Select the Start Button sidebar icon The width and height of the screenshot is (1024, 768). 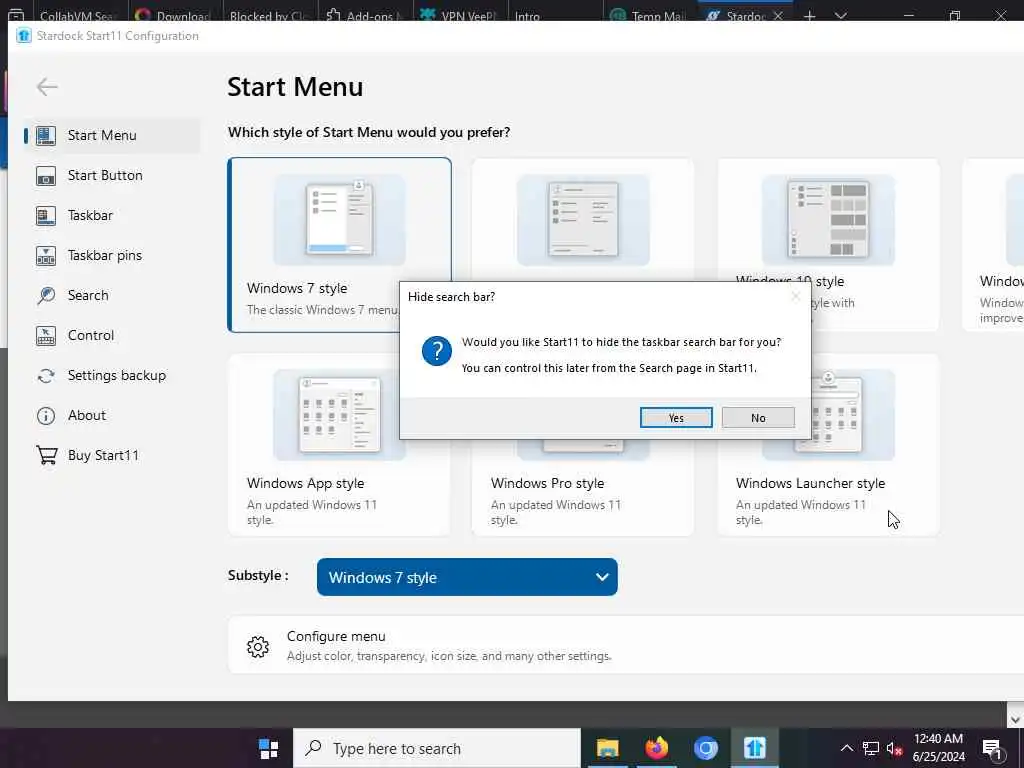coord(46,176)
